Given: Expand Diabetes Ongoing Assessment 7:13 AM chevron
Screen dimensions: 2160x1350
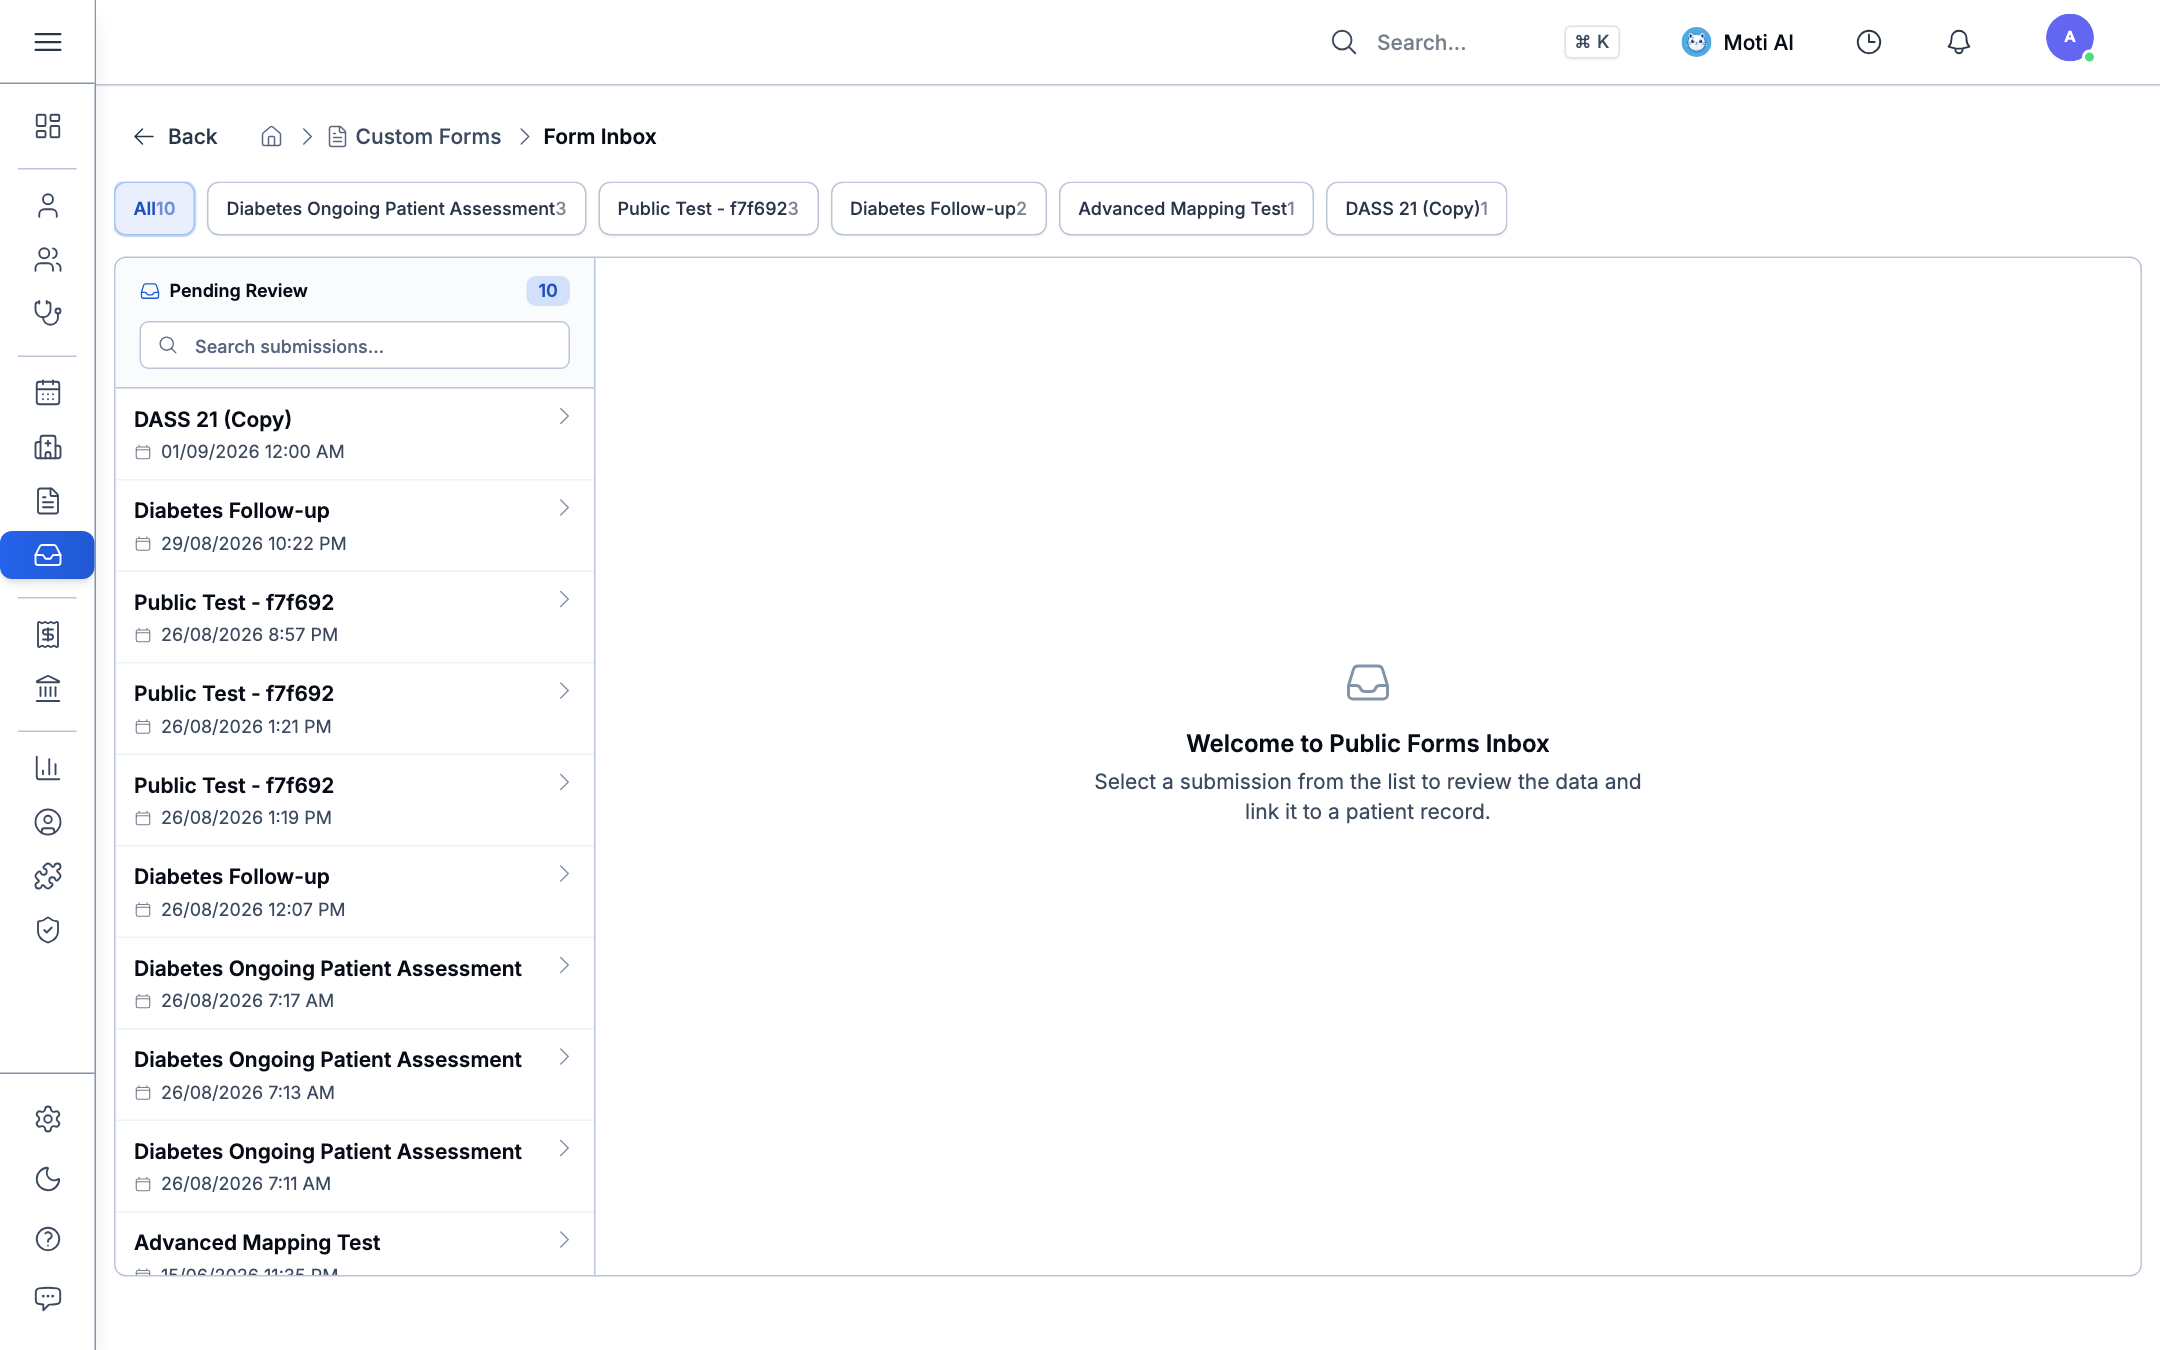Looking at the screenshot, I should tap(564, 1057).
